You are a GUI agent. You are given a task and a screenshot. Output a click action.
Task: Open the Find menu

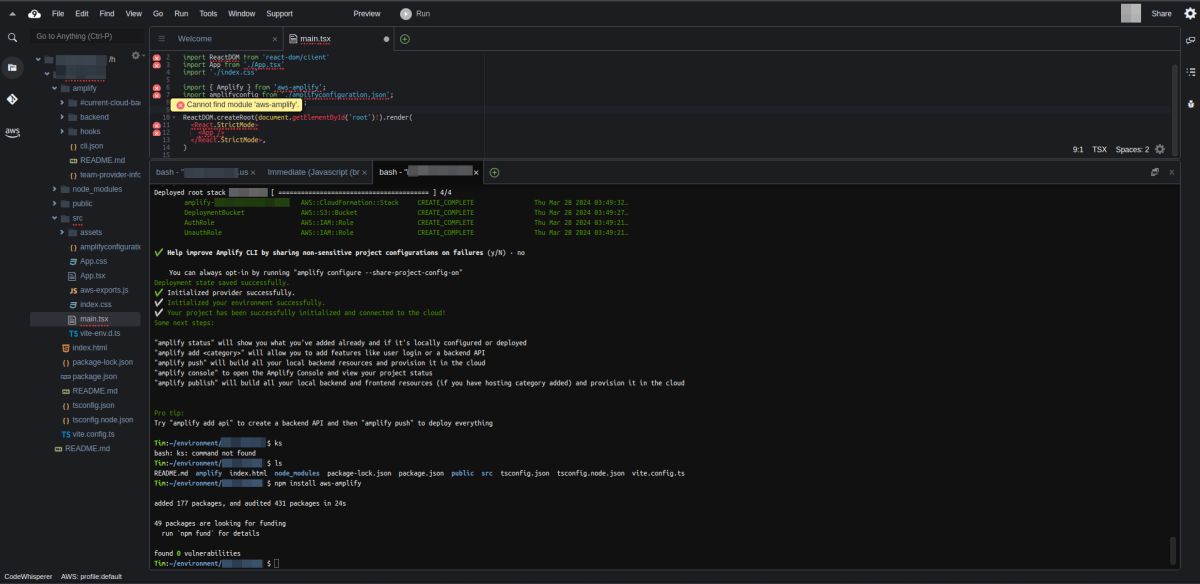107,14
